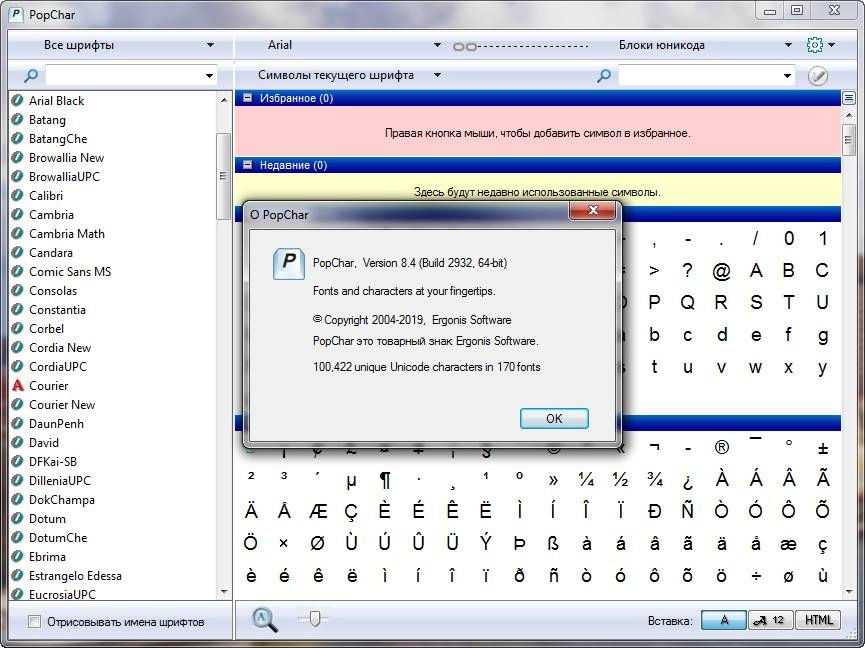Open the Символы текущего шрифта dropdown
The height and width of the screenshot is (648, 865).
(x=349, y=75)
